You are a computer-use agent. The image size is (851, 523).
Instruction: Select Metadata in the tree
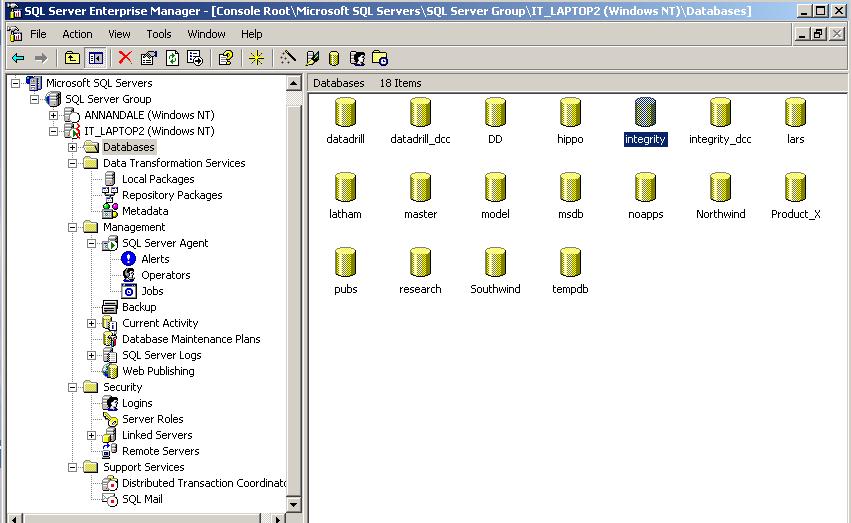click(x=145, y=211)
